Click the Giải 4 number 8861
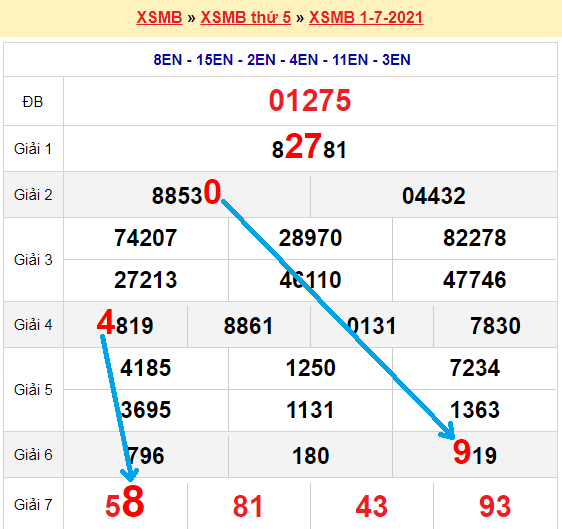The height and width of the screenshot is (529, 562). tap(248, 326)
